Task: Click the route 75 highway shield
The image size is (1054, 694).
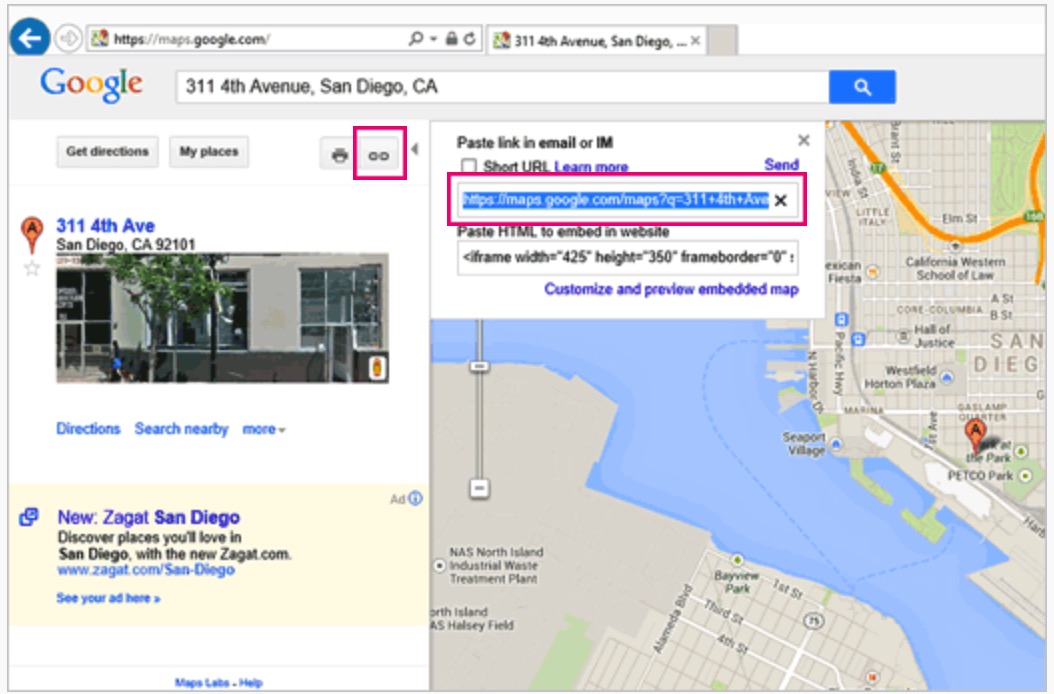Action: [814, 620]
